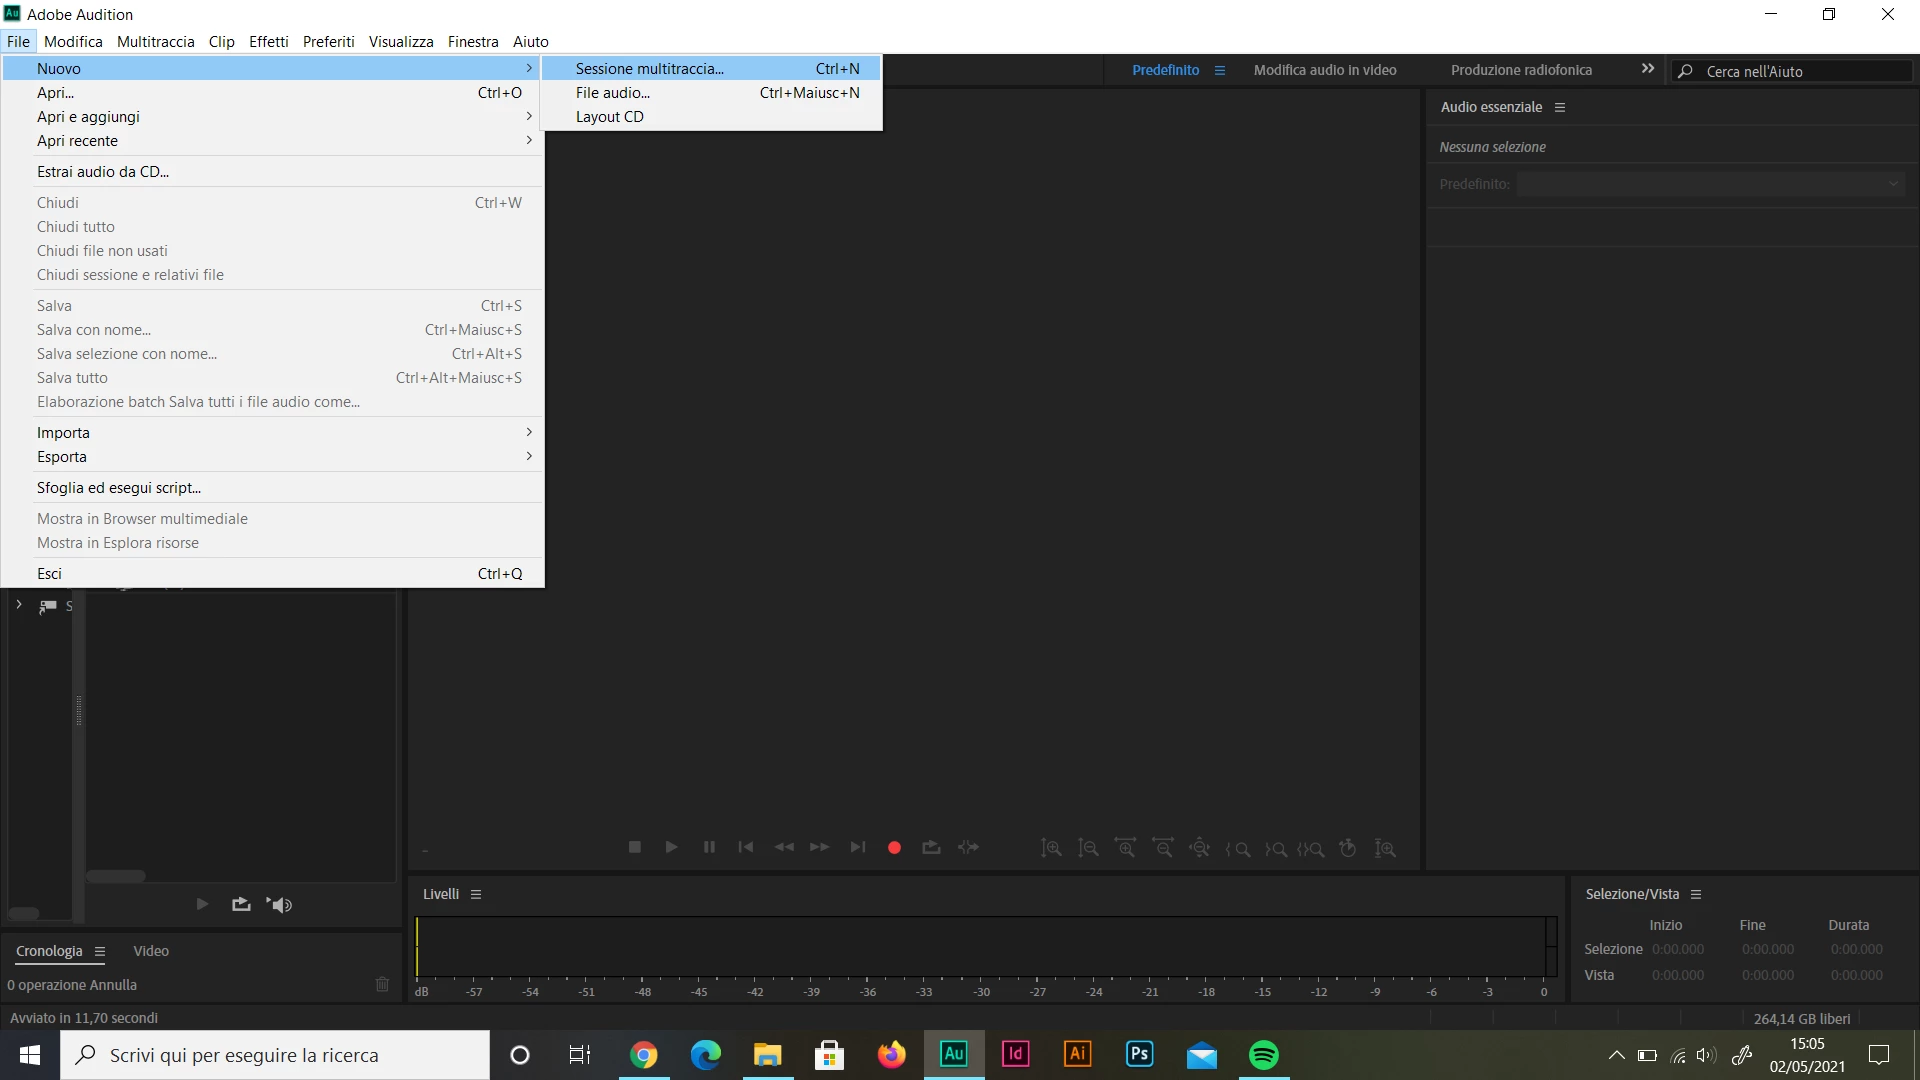Click the zoom in amplitude icon

tap(1051, 849)
